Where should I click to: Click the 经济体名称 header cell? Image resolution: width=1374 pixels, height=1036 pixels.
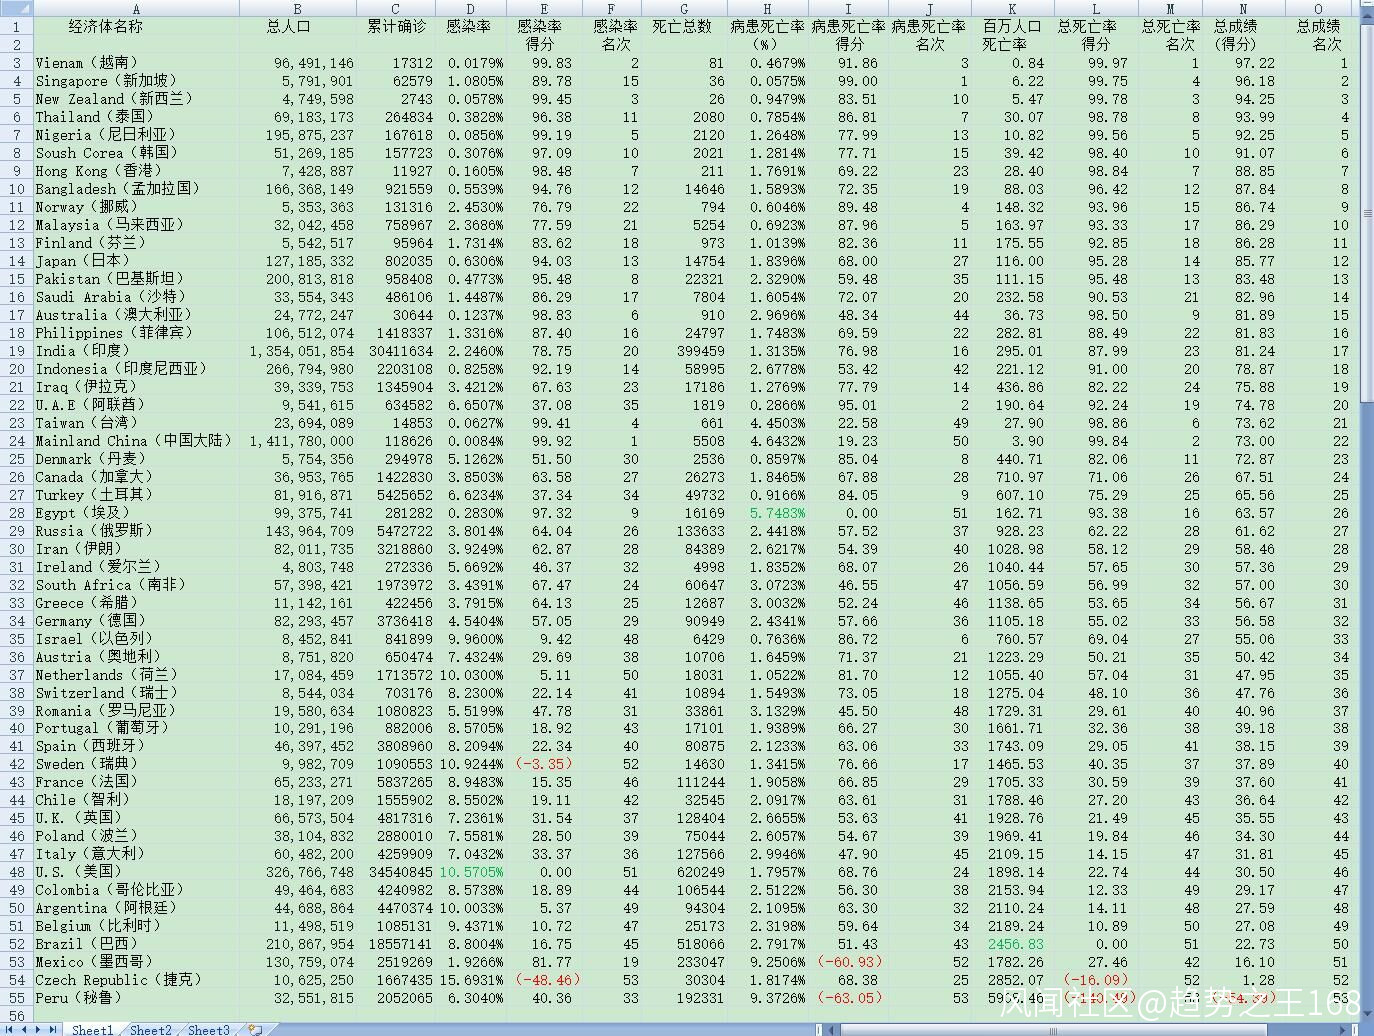point(136,27)
